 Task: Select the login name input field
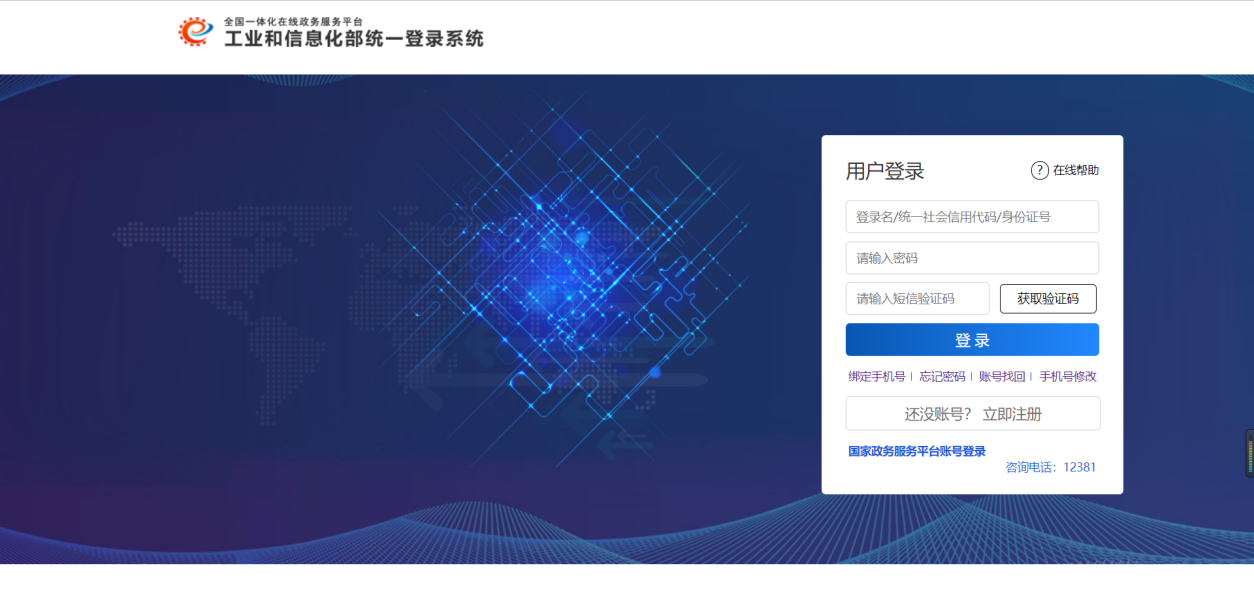971,216
